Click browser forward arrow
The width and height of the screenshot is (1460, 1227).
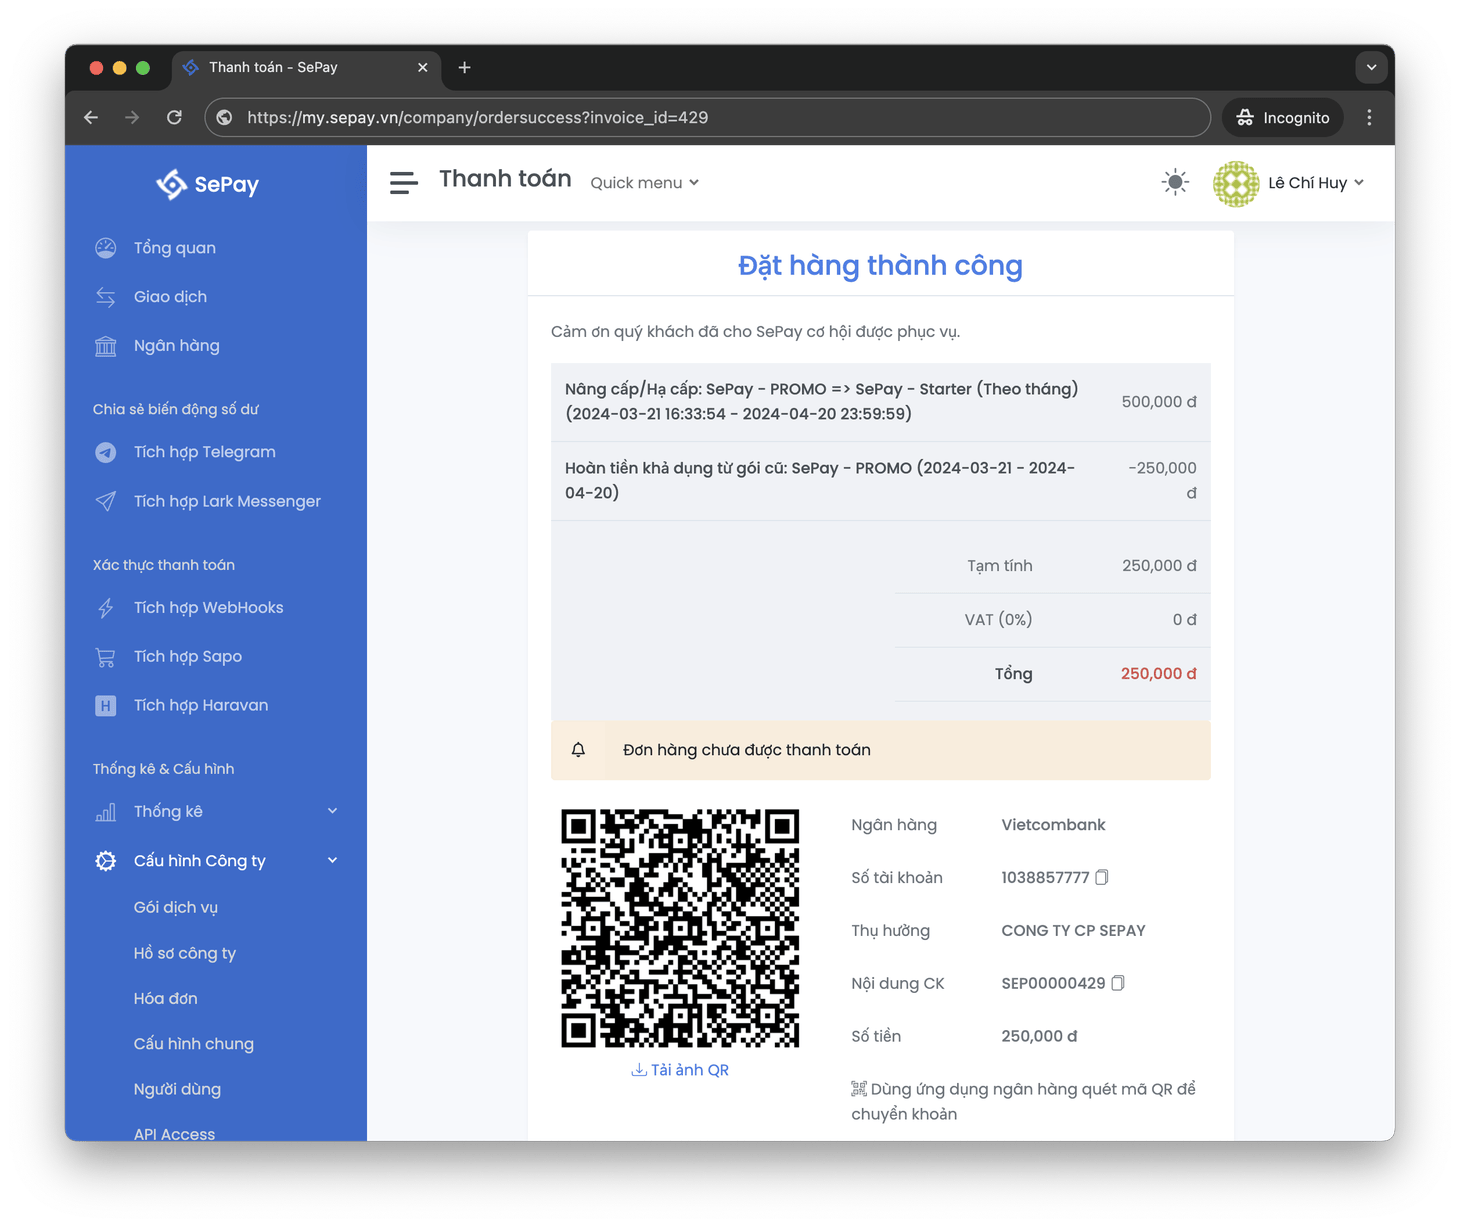(132, 117)
